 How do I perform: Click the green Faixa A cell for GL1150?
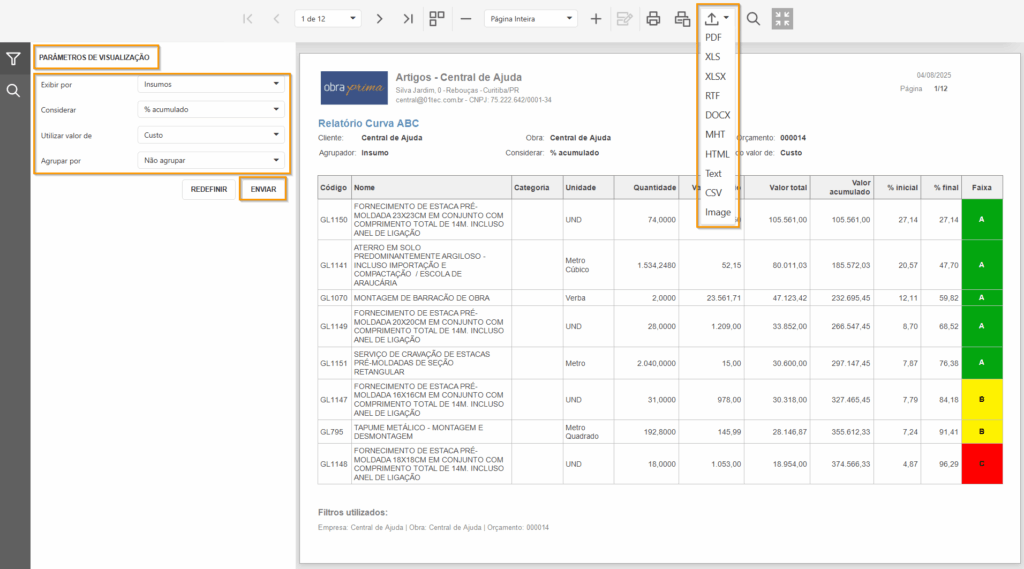[982, 219]
